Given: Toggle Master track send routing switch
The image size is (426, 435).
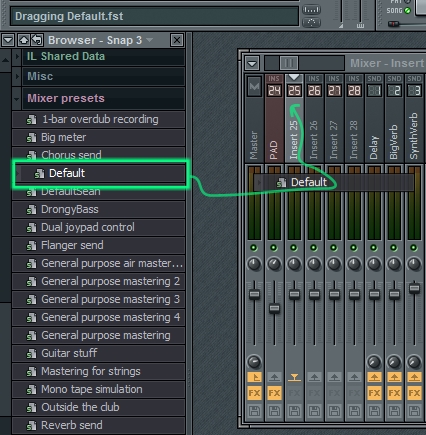Looking at the screenshot, I should coord(254,377).
